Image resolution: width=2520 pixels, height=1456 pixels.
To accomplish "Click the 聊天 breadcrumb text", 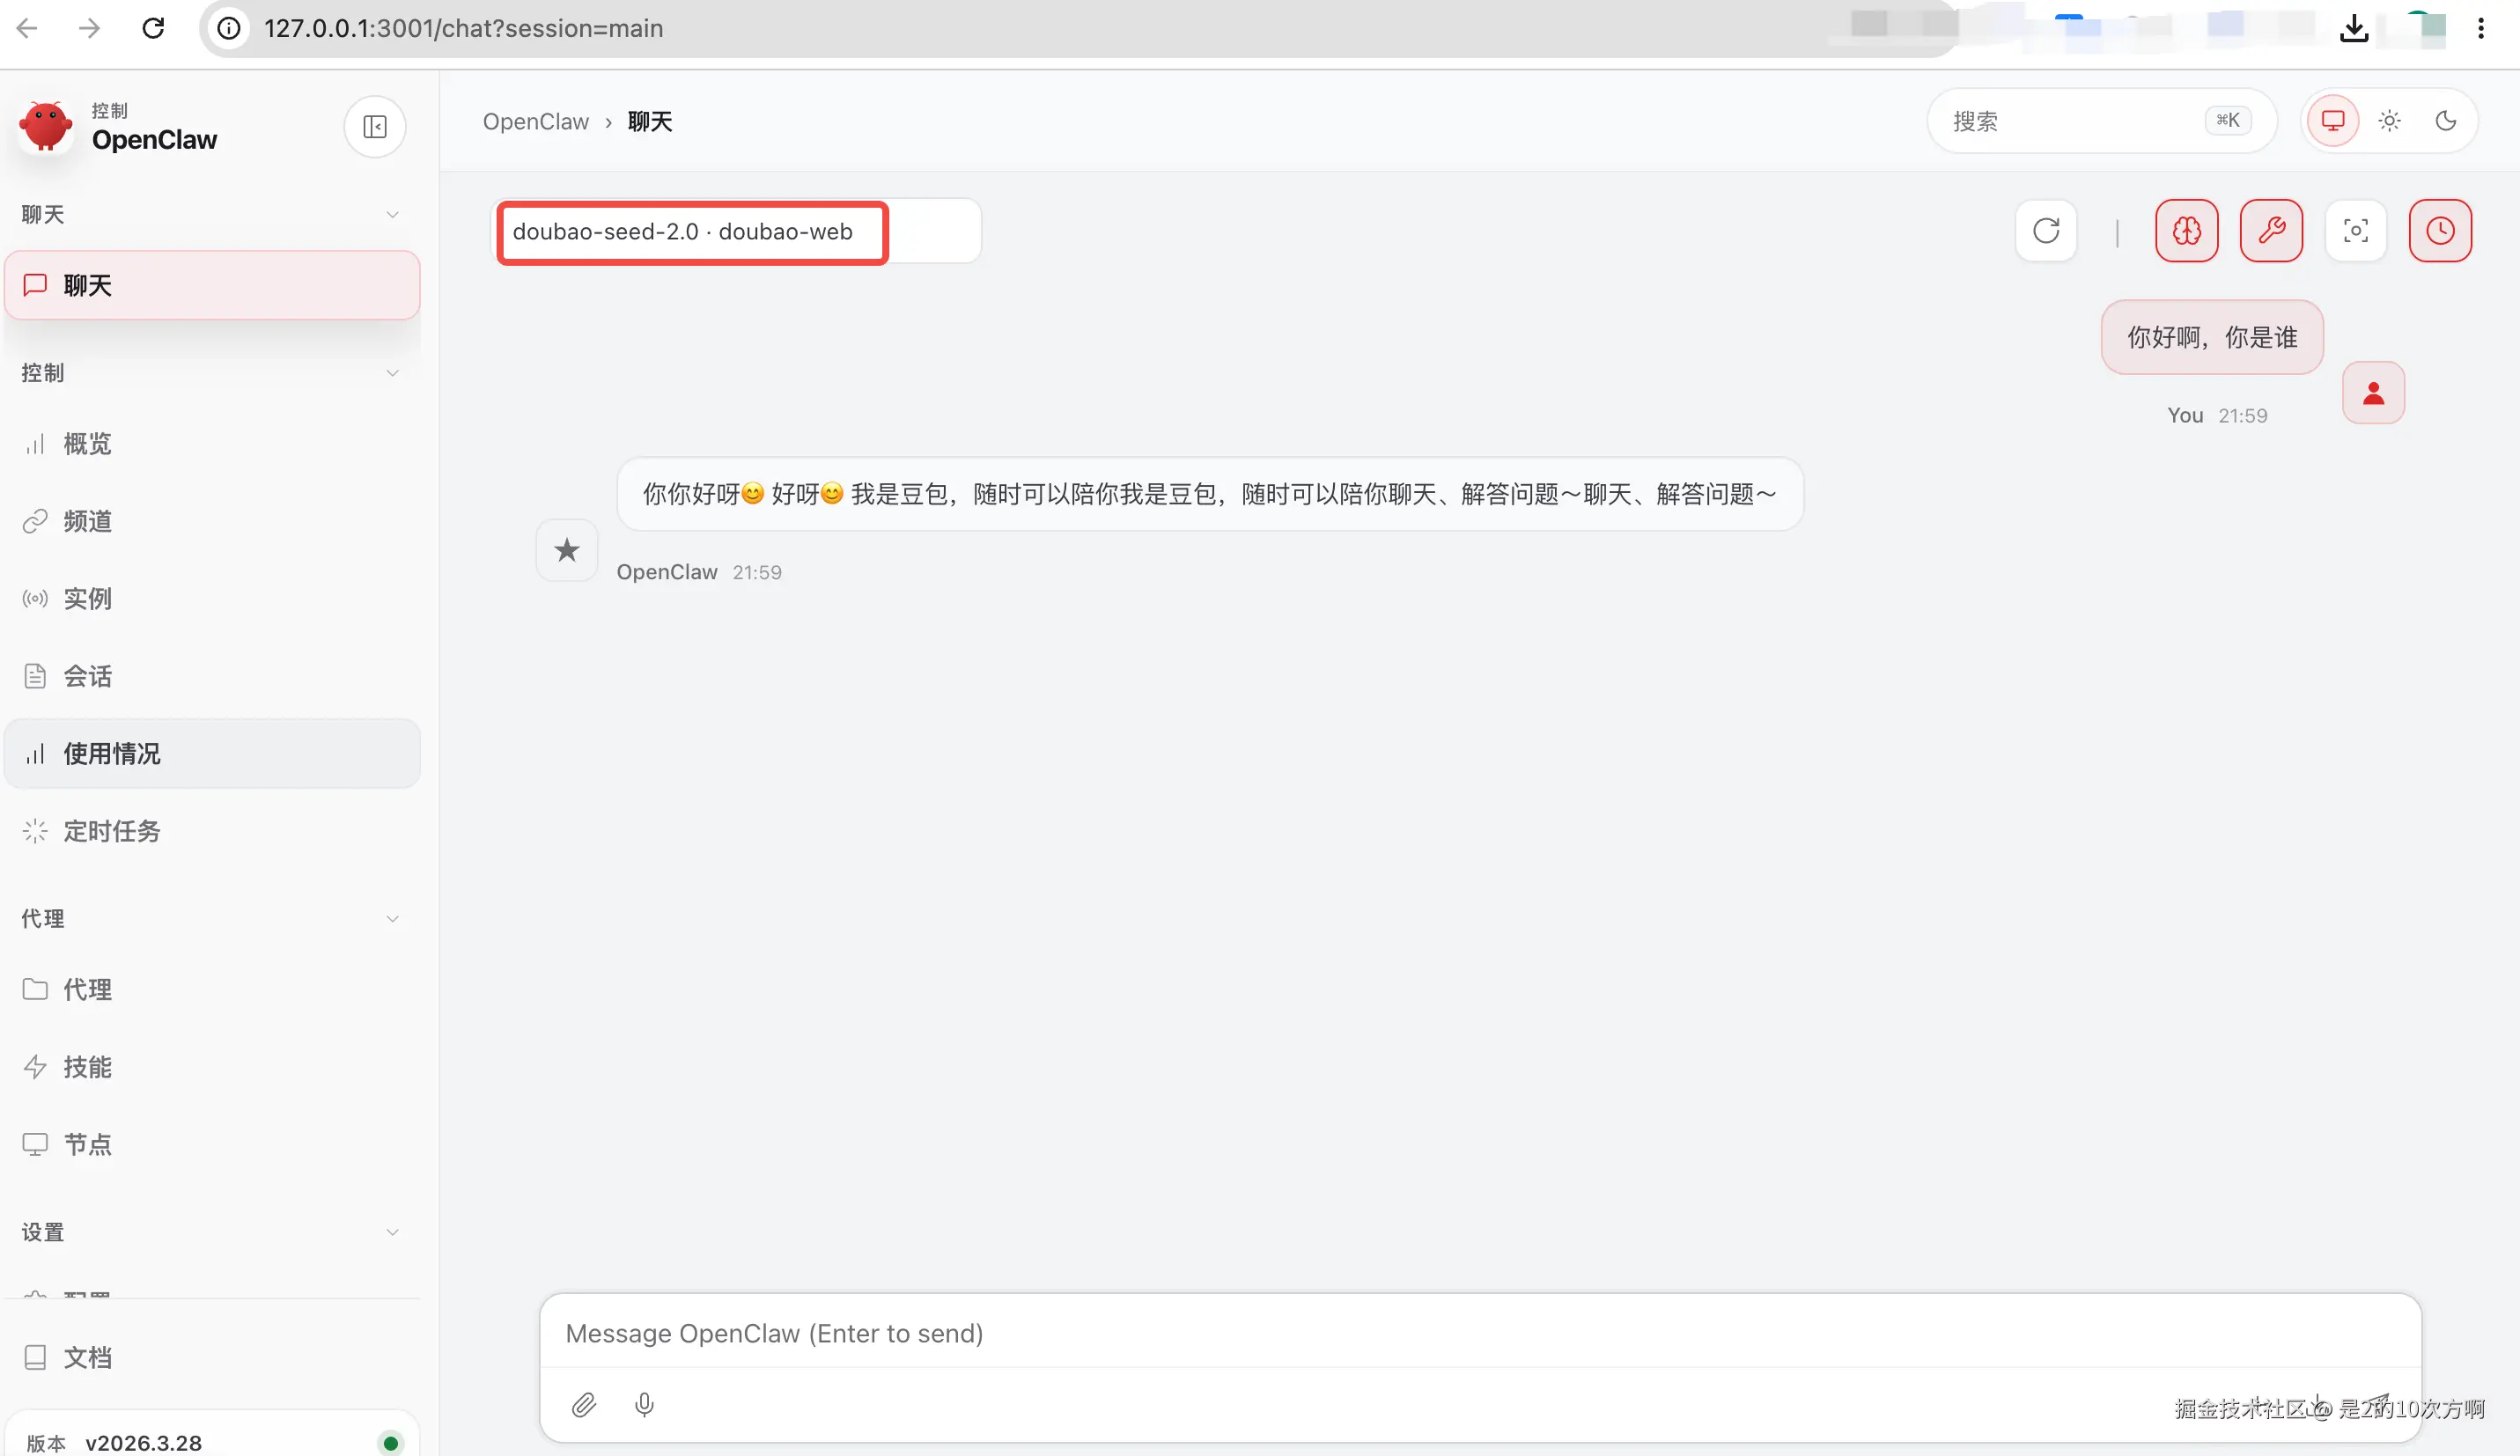I will tap(650, 122).
